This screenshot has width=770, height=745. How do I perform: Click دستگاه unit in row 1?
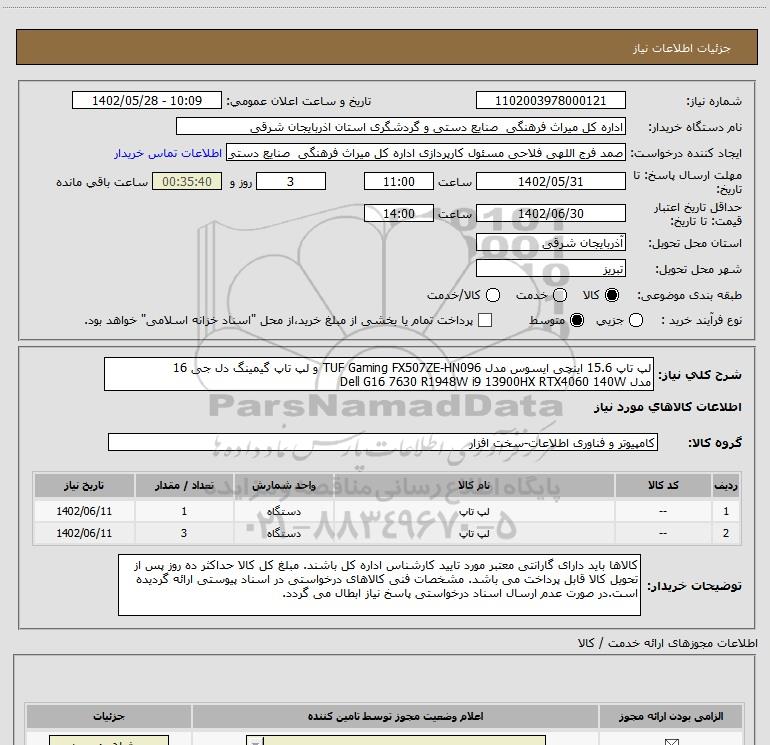[284, 512]
